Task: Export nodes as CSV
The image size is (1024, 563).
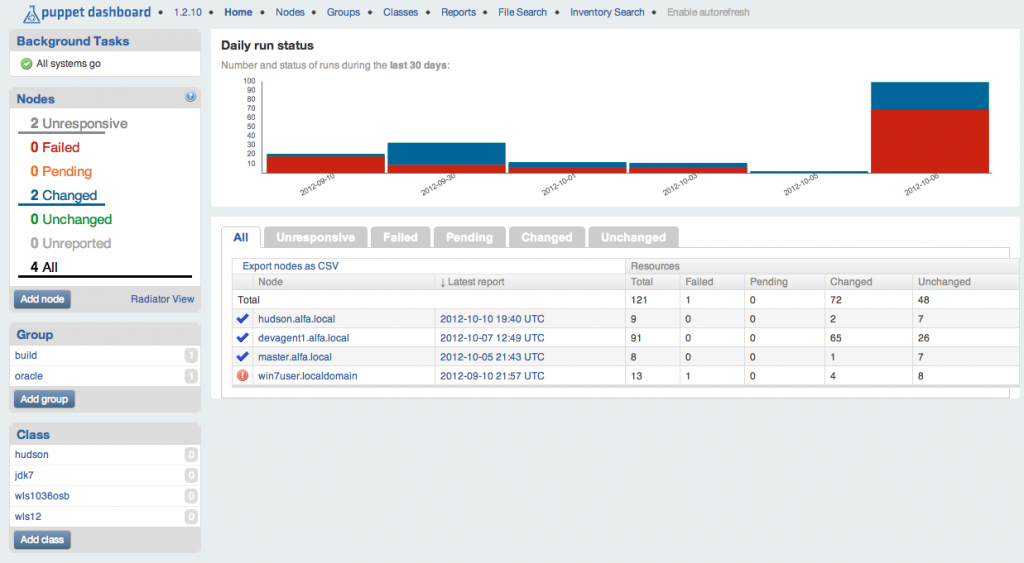Action: 292,267
